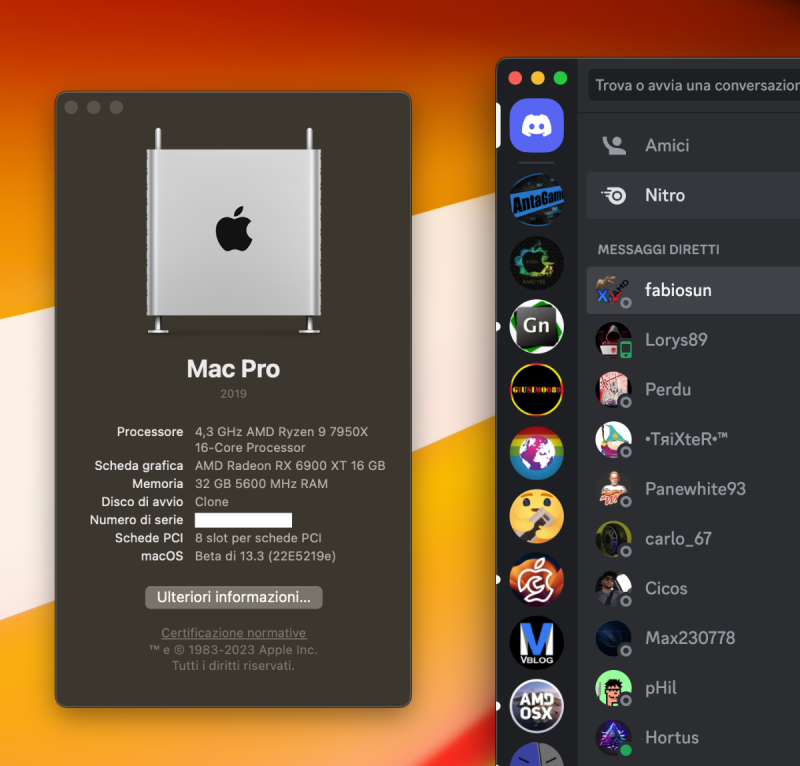
Task: Open direct message with fabiosun
Action: point(693,290)
